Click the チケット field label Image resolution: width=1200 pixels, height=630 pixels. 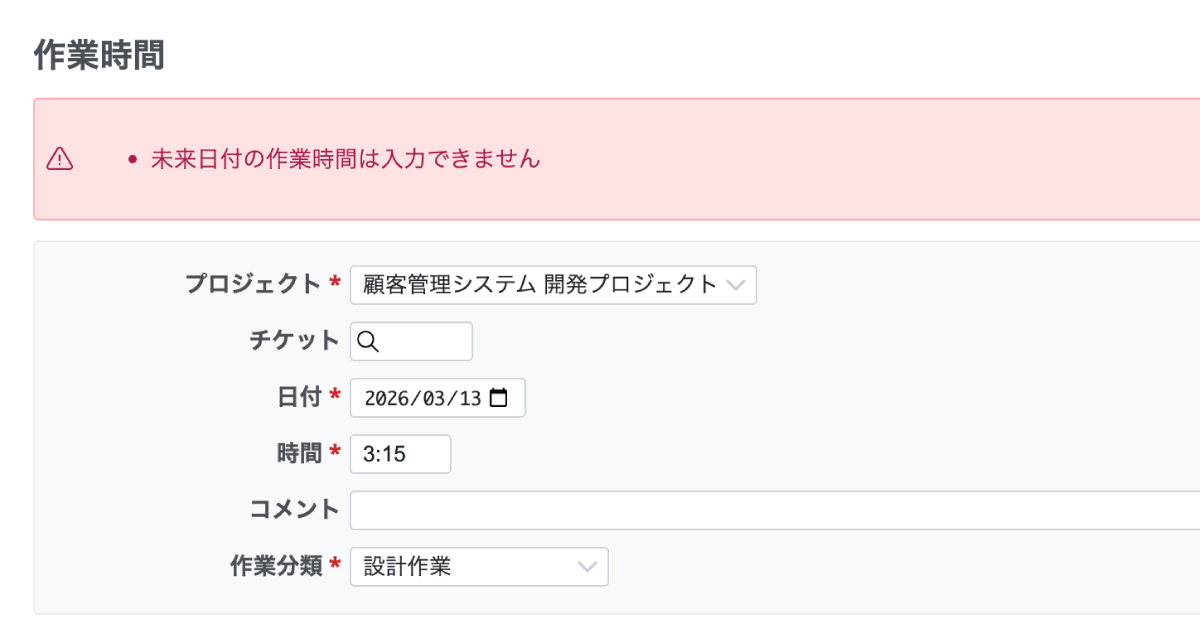(294, 341)
